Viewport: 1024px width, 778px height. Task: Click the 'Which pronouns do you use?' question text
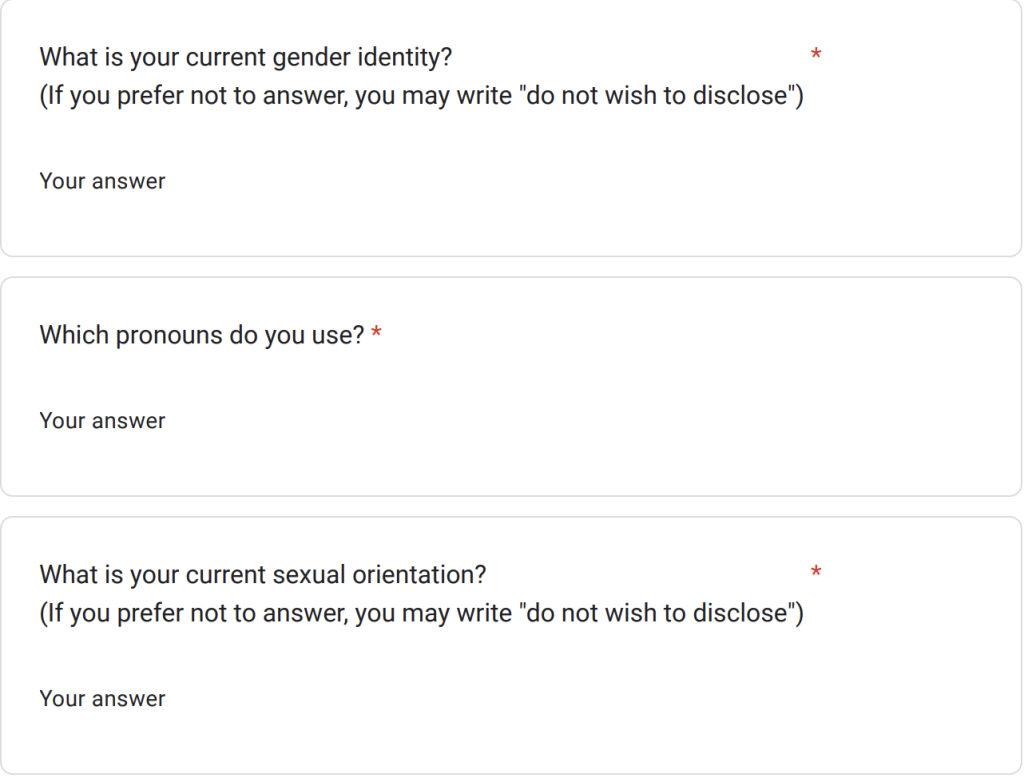pyautogui.click(x=202, y=335)
